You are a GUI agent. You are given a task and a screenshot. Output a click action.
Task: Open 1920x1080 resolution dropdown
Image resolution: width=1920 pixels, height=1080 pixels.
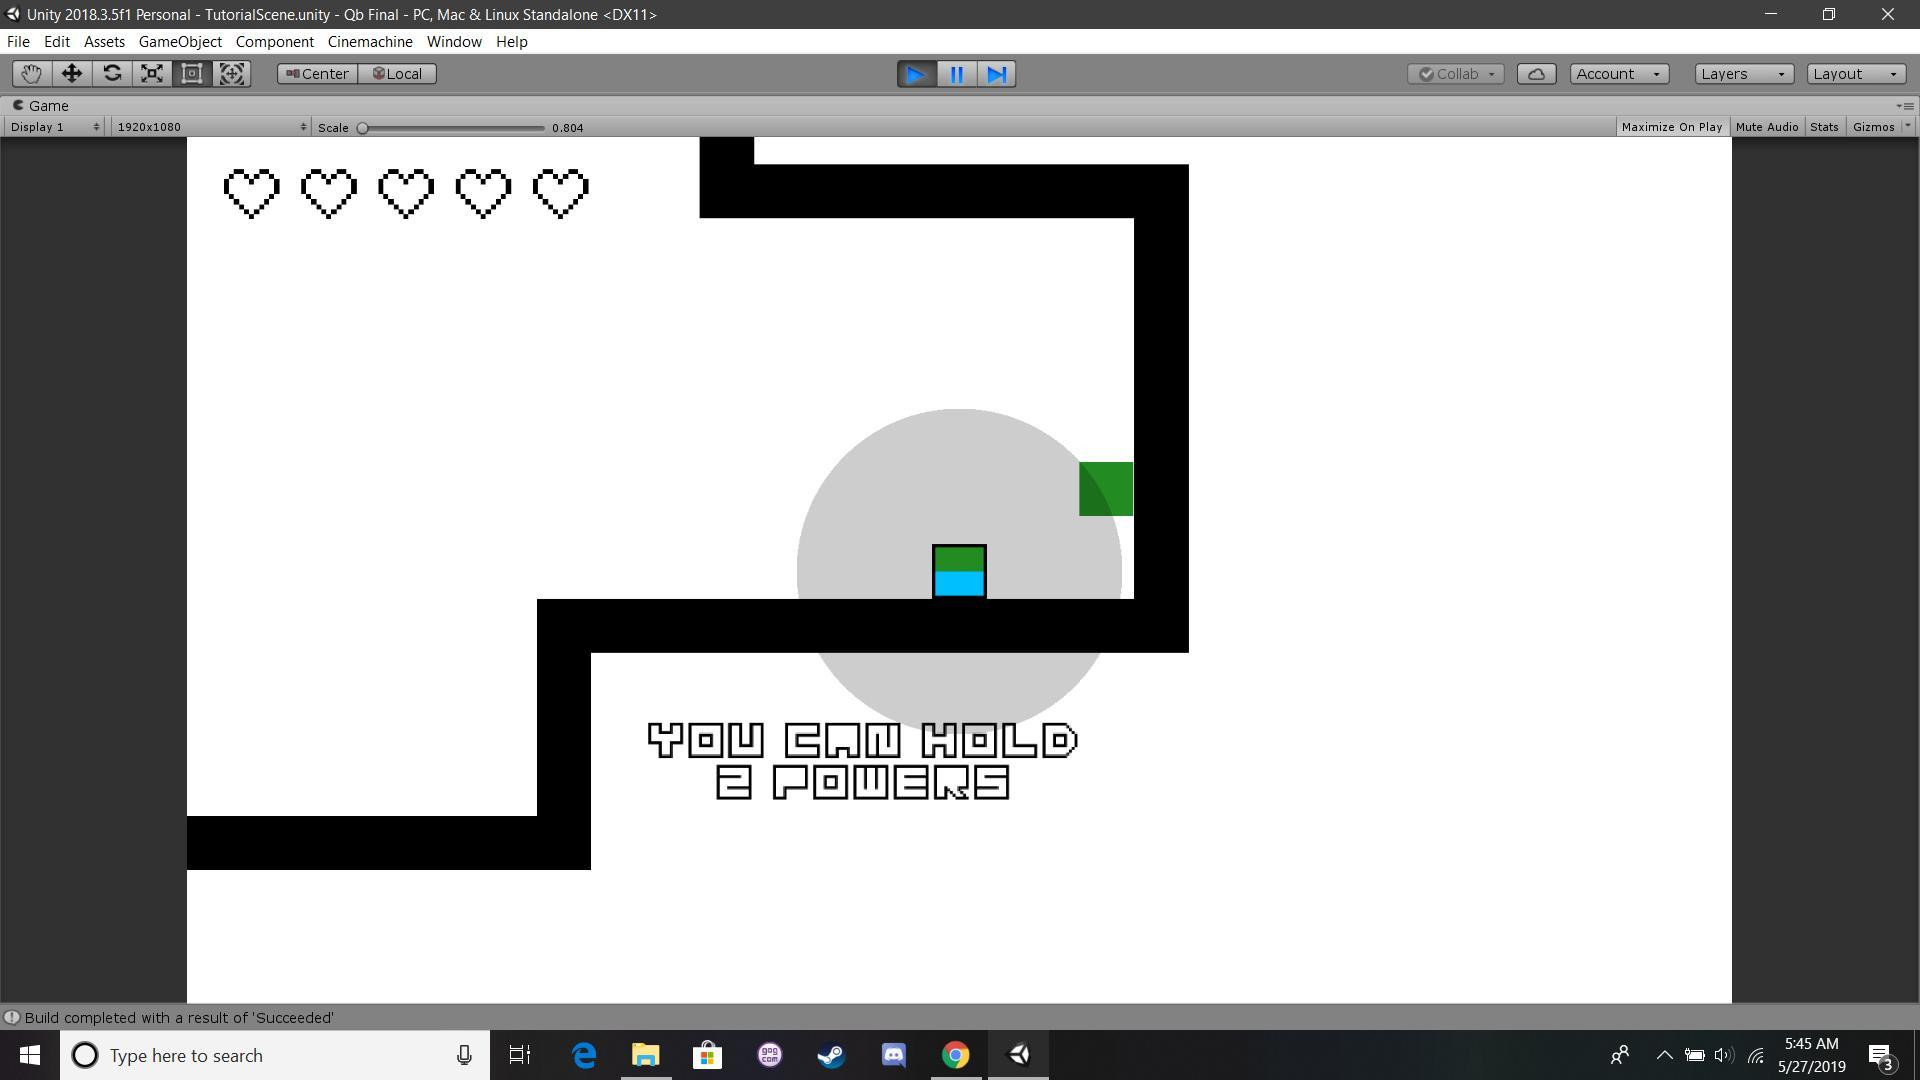[x=210, y=127]
